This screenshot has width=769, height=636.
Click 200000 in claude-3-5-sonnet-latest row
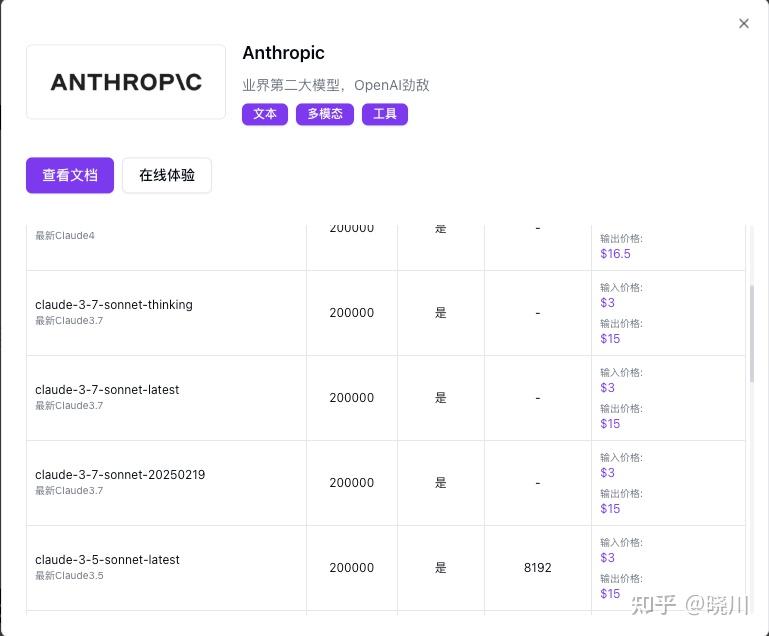[x=352, y=567]
